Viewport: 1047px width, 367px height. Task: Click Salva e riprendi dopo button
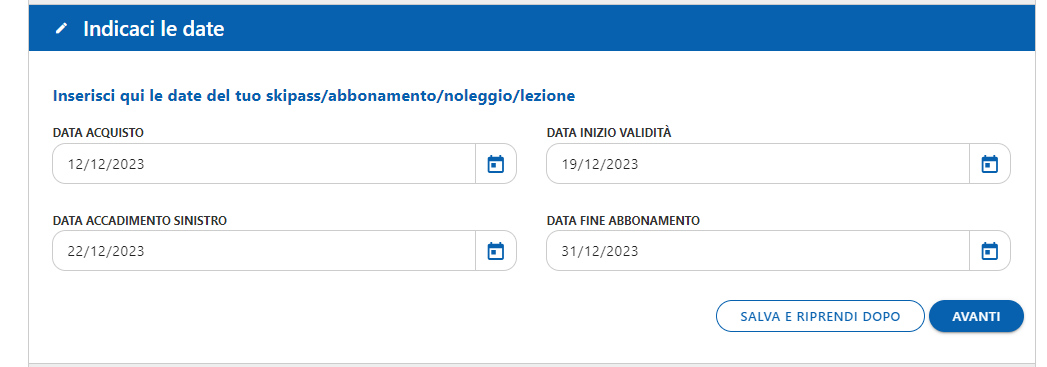point(820,316)
